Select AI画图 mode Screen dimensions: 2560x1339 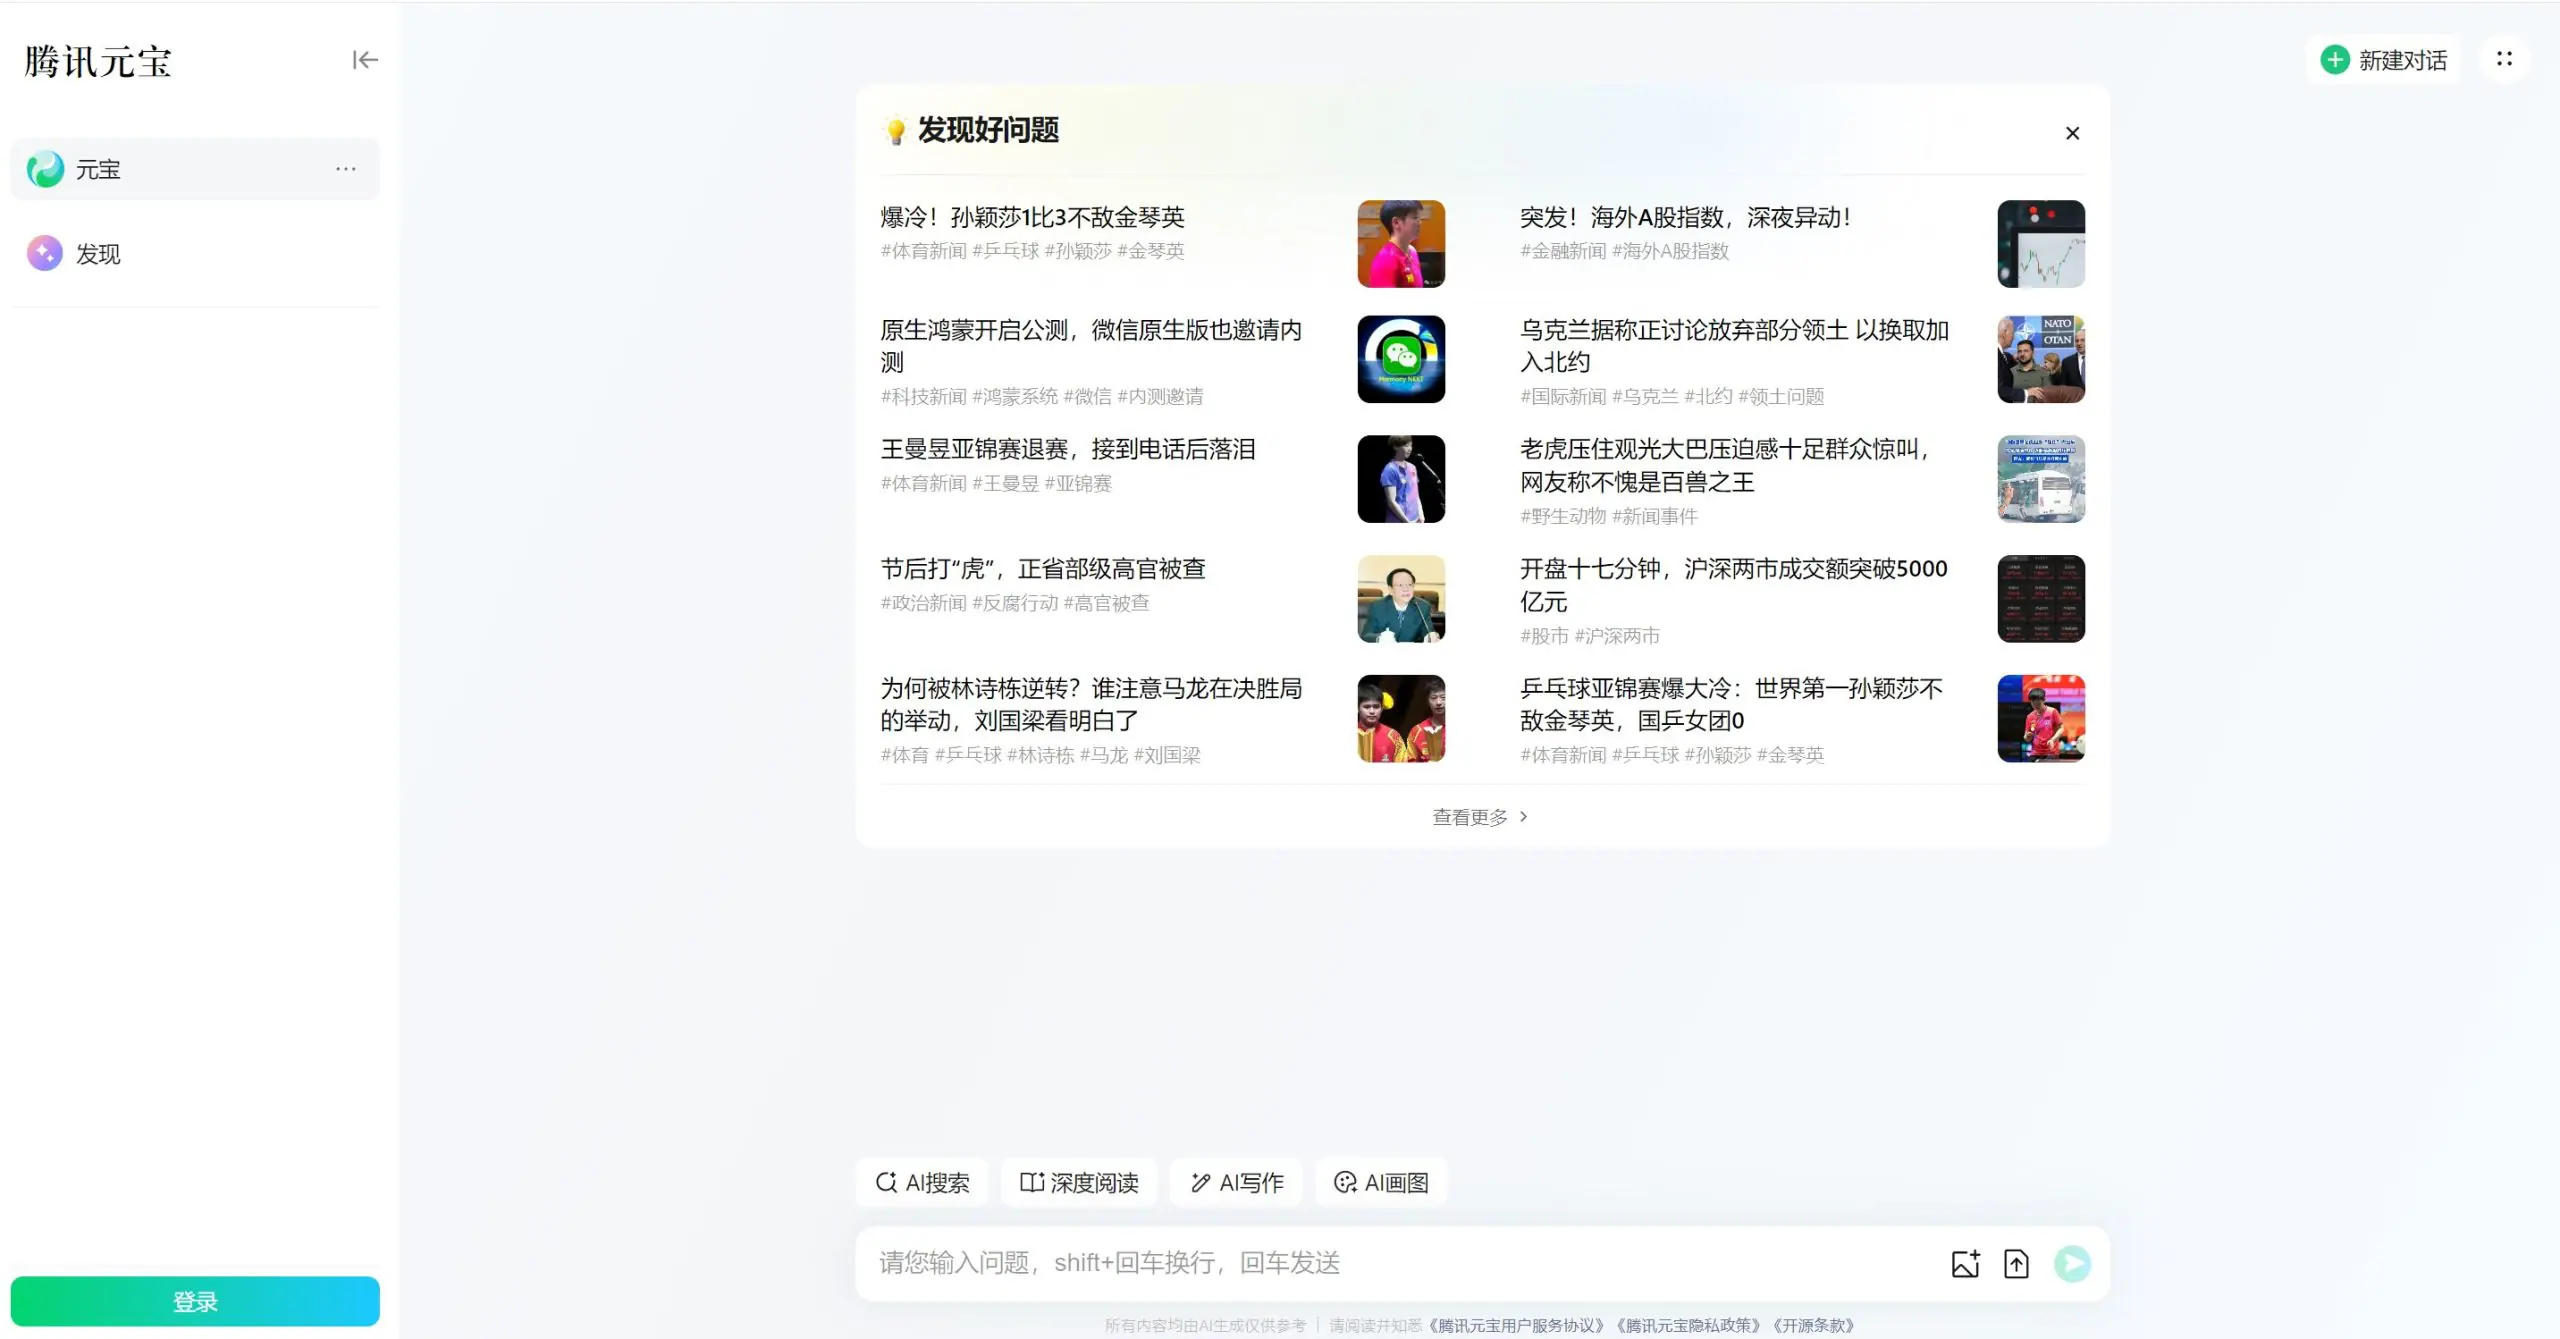tap(1381, 1183)
